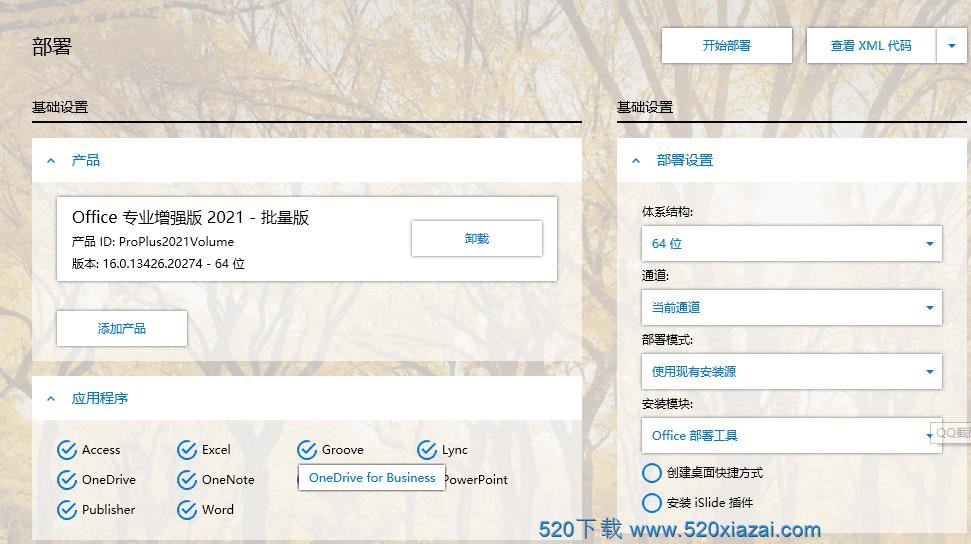Open the 体系结构 dropdown showing 64 位
This screenshot has height=544, width=971.
click(x=791, y=243)
